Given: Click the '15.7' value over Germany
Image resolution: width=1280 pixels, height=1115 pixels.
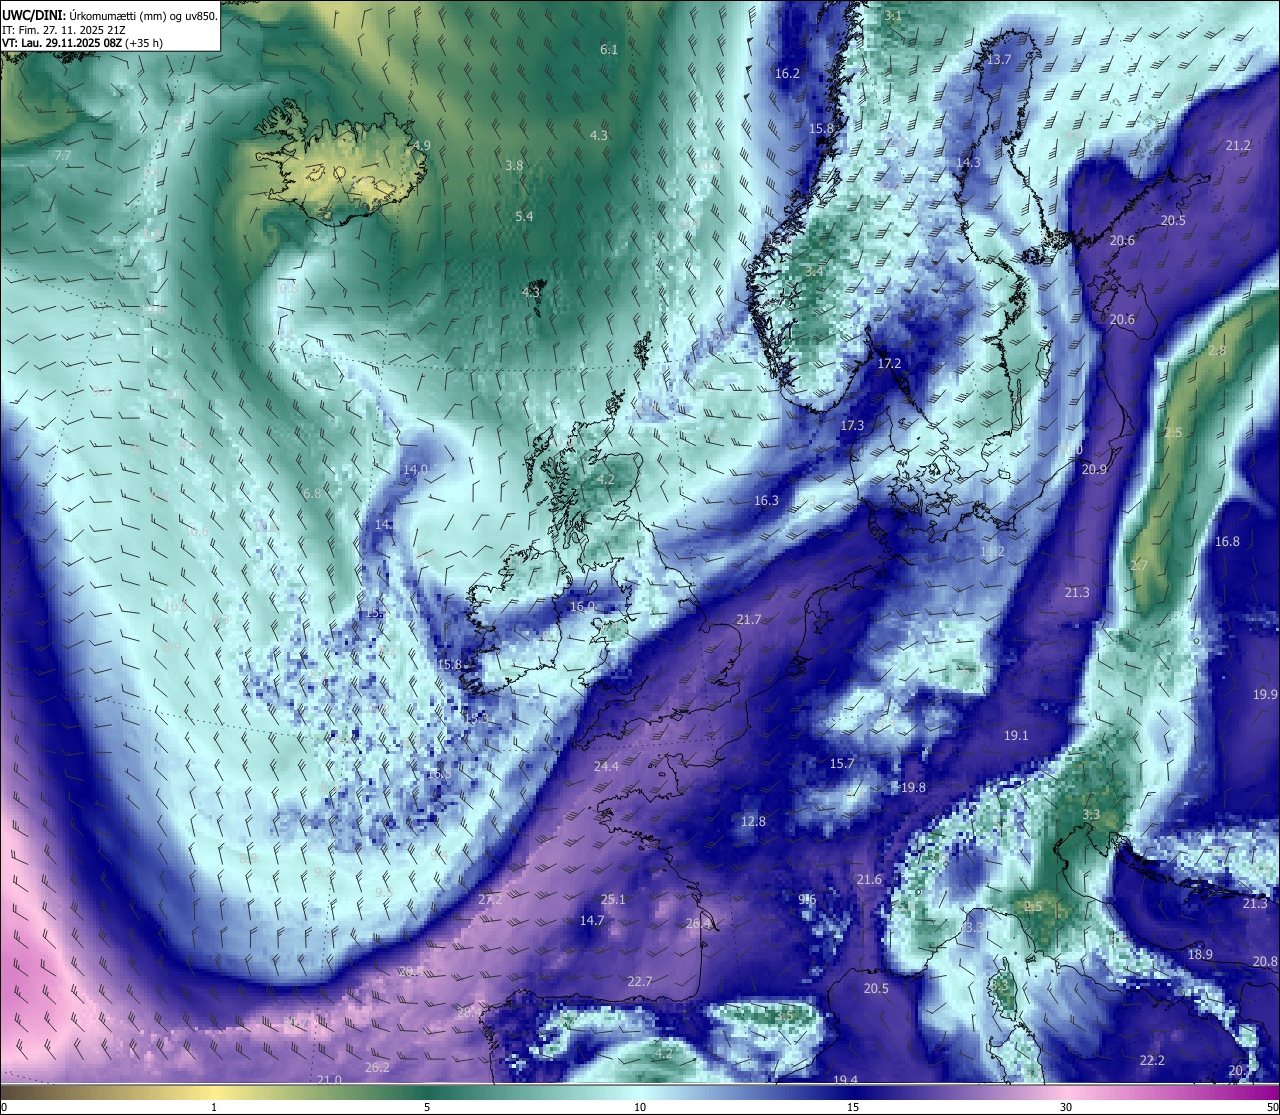Looking at the screenshot, I should coord(842,763).
